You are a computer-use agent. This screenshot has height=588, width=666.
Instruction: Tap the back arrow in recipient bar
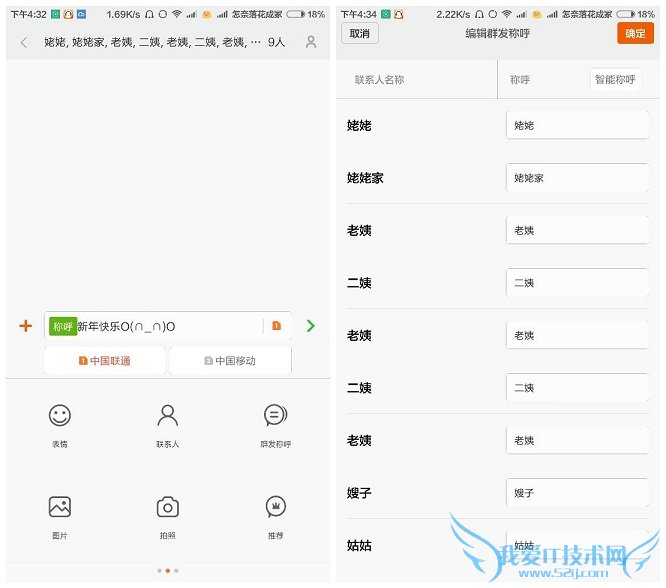pos(24,42)
